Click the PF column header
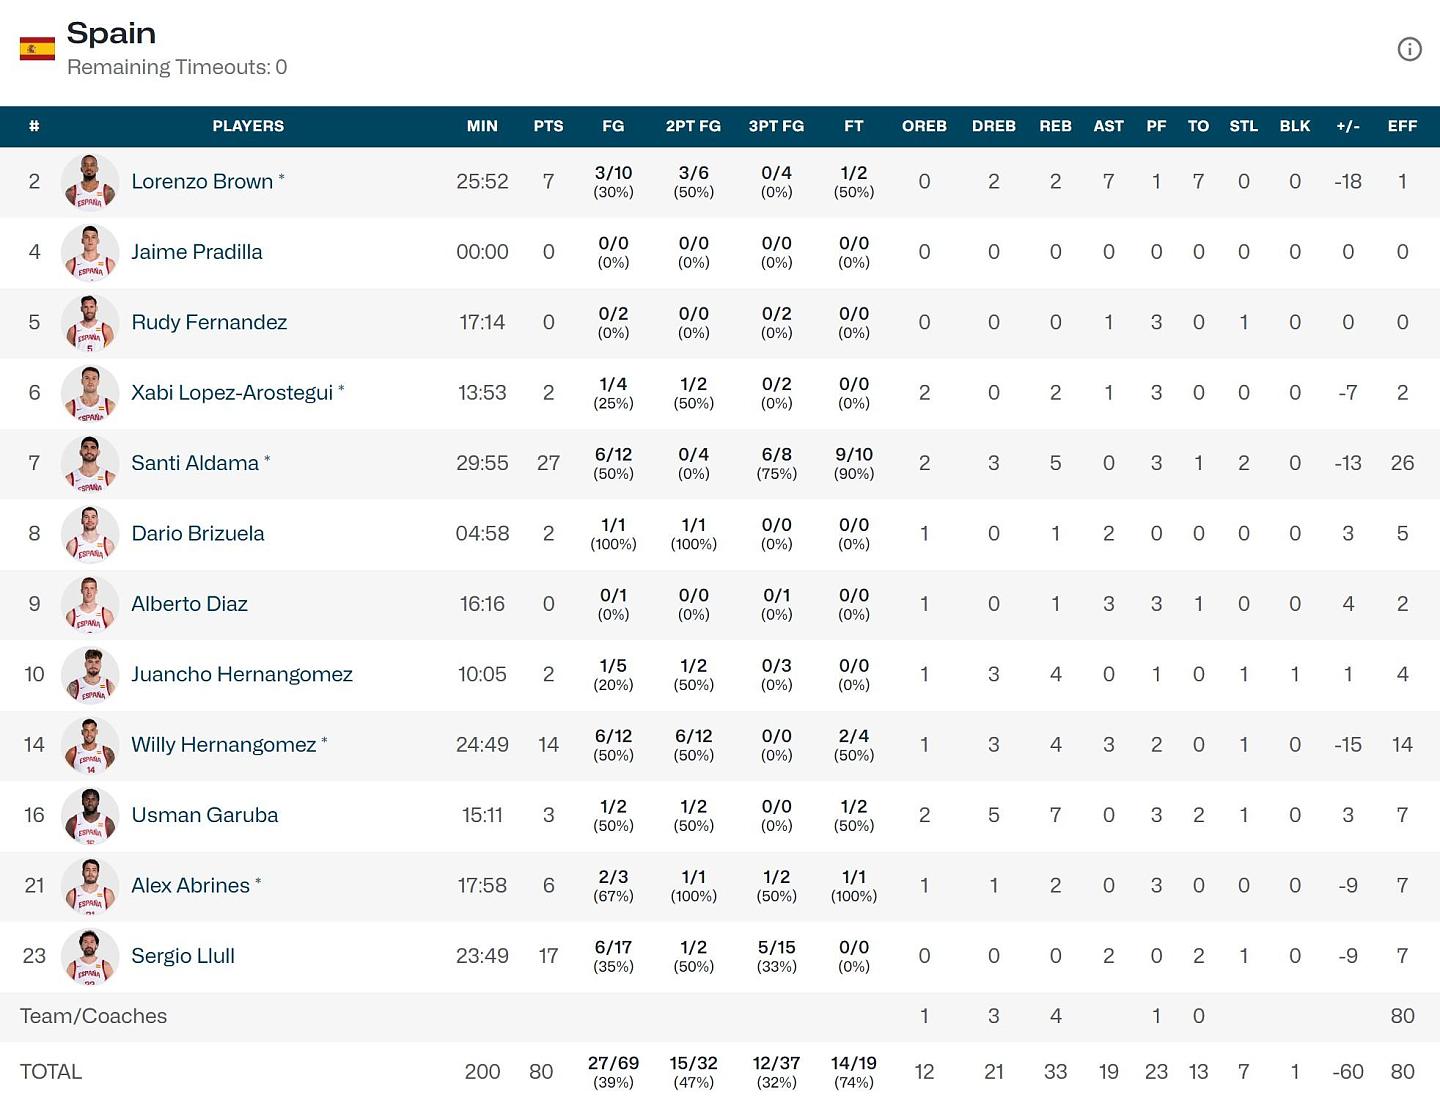 (x=1156, y=126)
